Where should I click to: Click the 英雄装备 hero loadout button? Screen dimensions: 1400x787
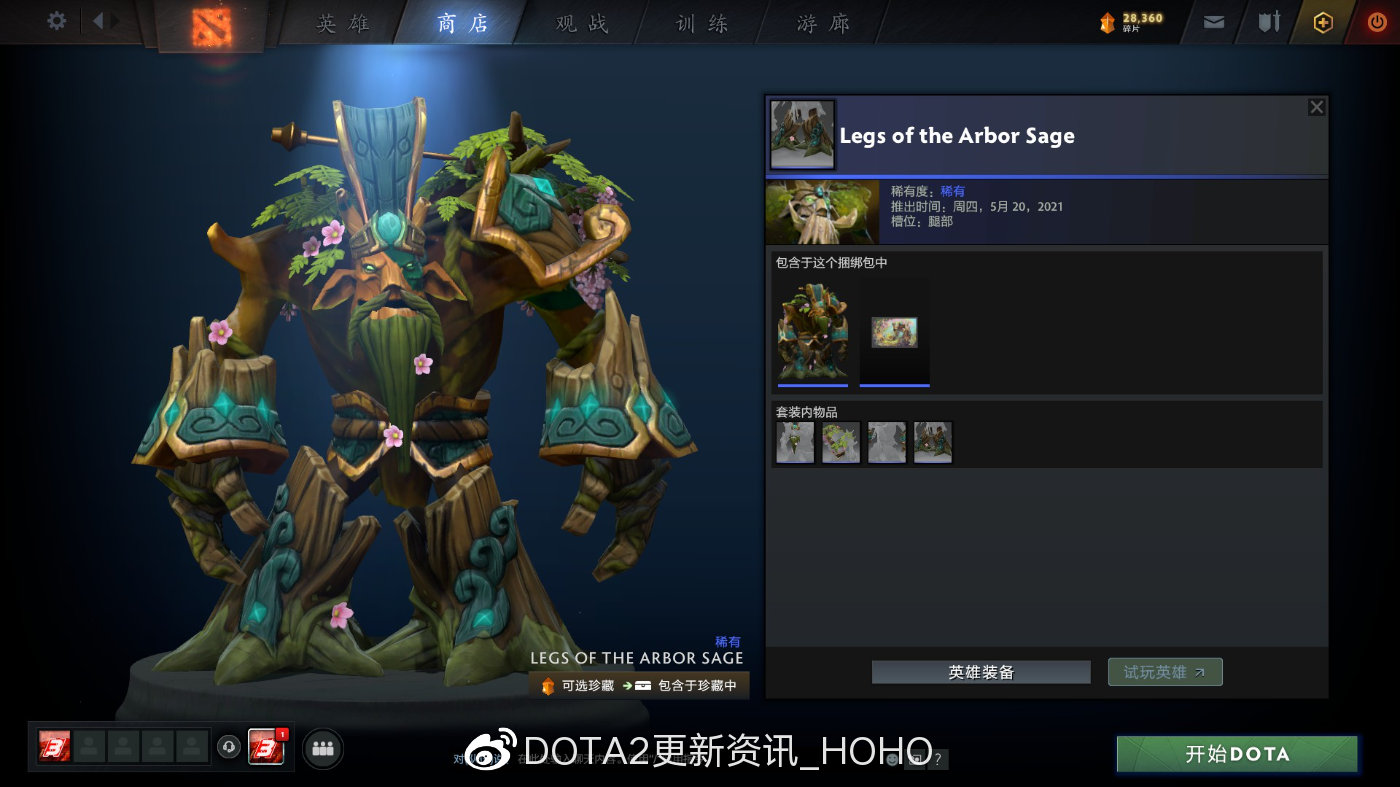pyautogui.click(x=981, y=672)
